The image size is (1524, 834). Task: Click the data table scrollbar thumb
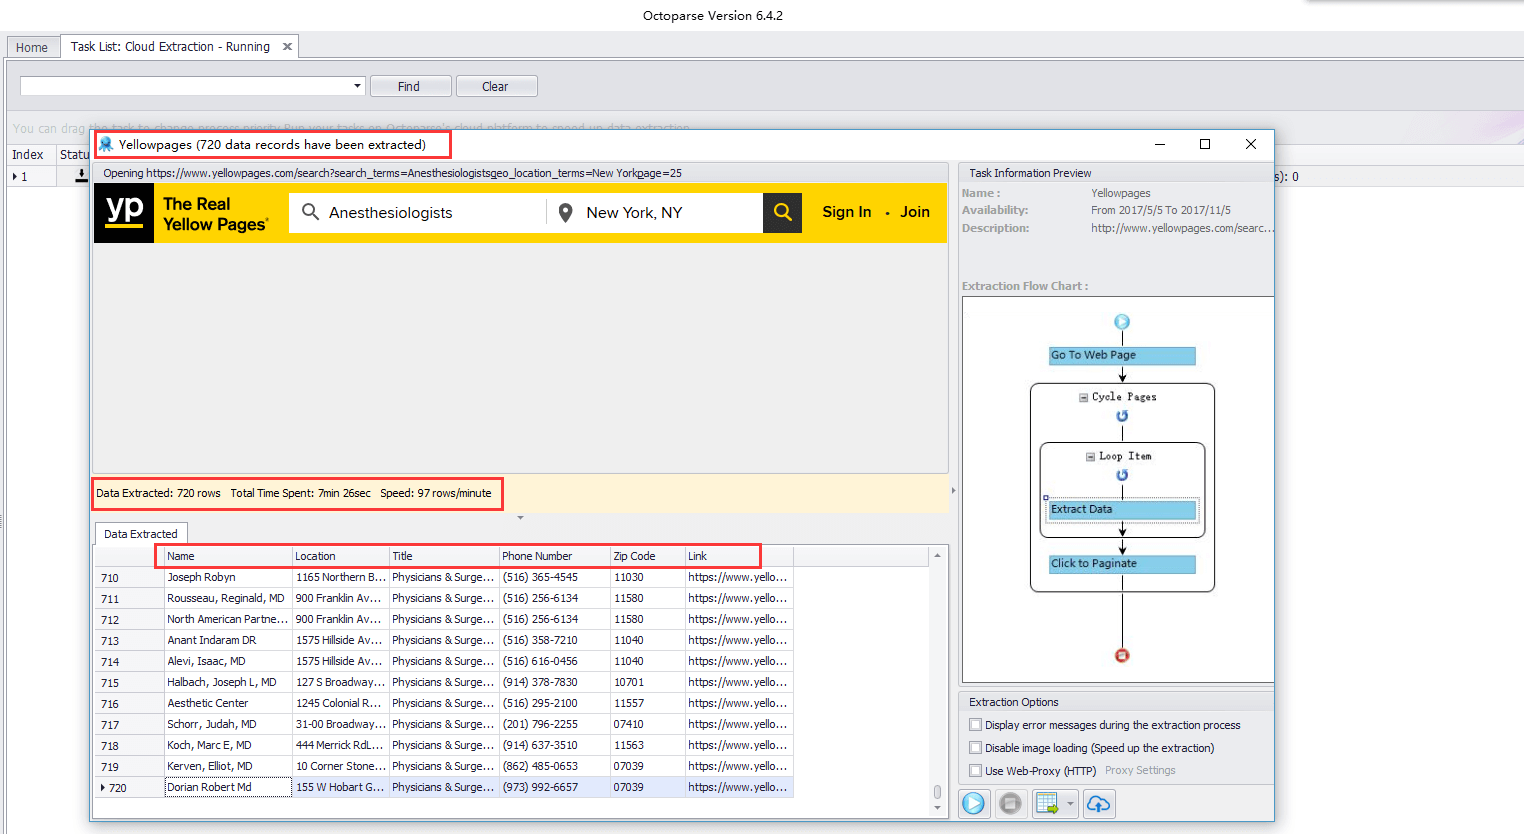click(x=937, y=791)
